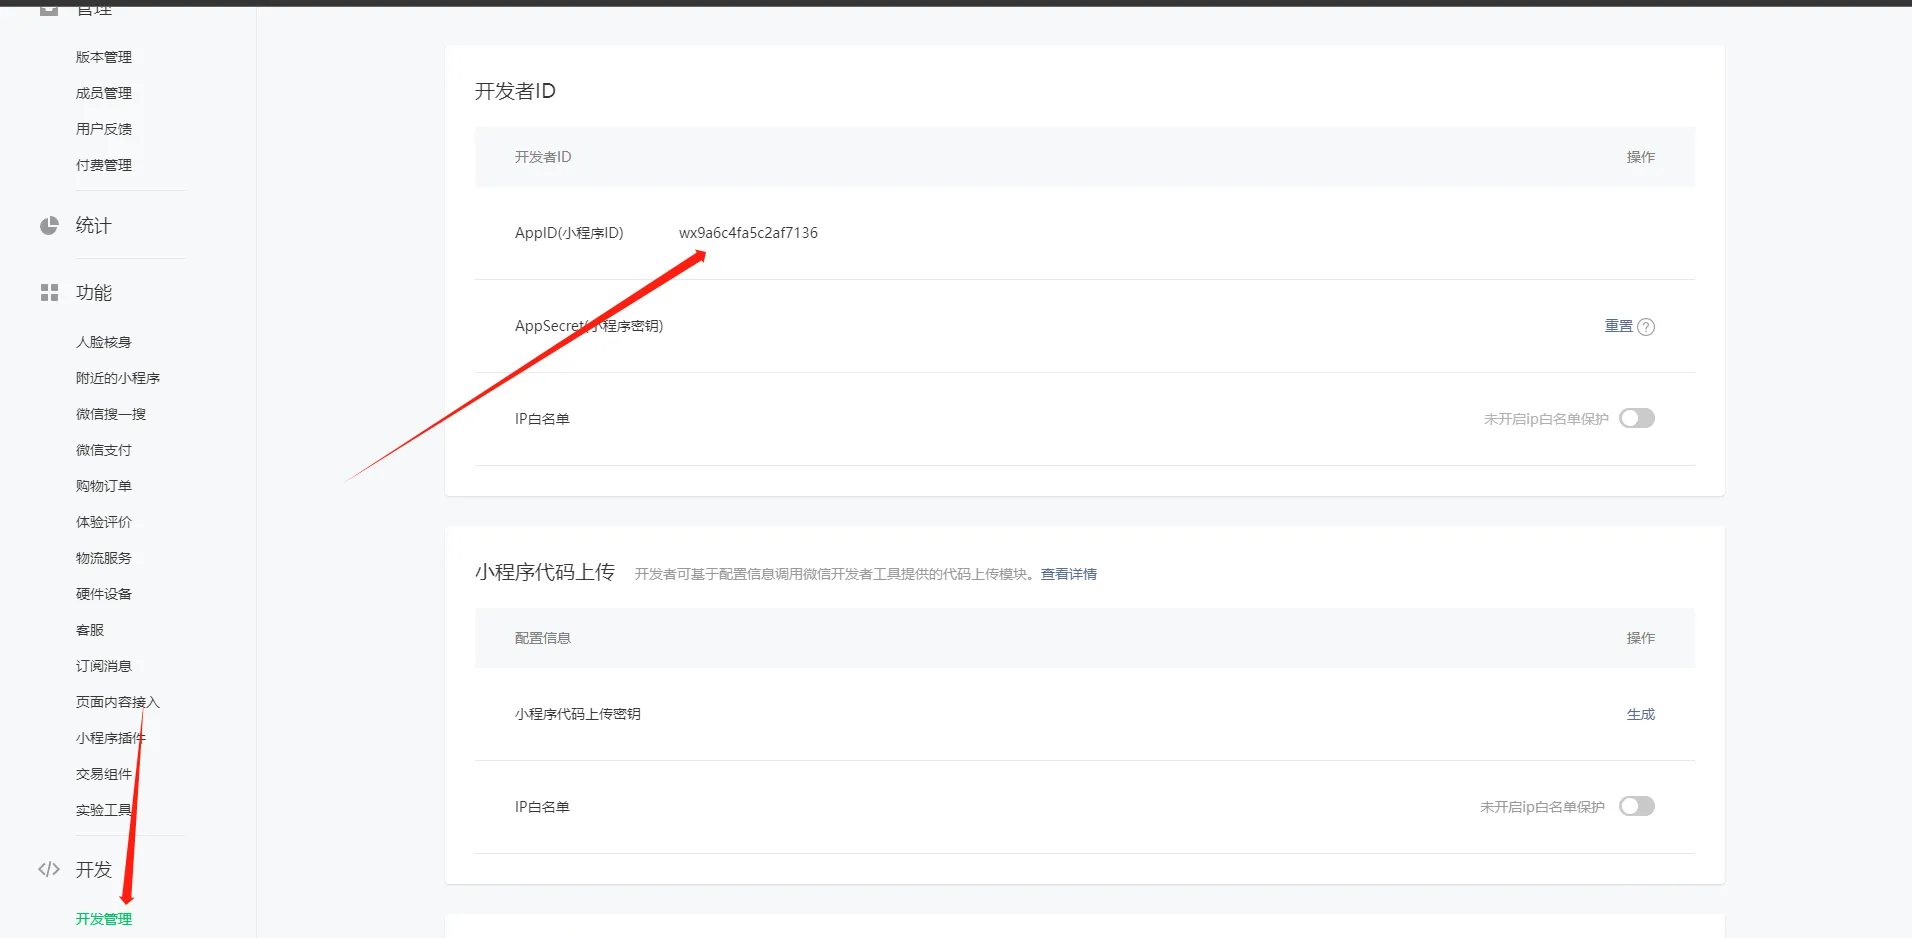The height and width of the screenshot is (938, 1912).
Task: Select the 开发 code icon in sidebar
Action: pyautogui.click(x=48, y=869)
